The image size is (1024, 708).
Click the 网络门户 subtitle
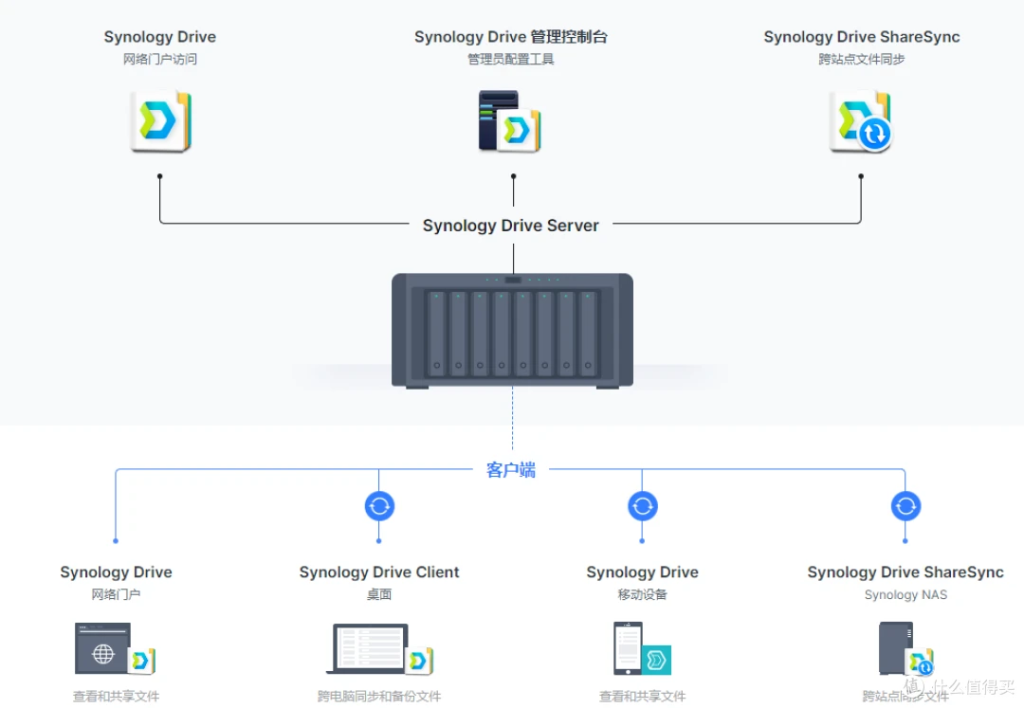click(x=116, y=594)
